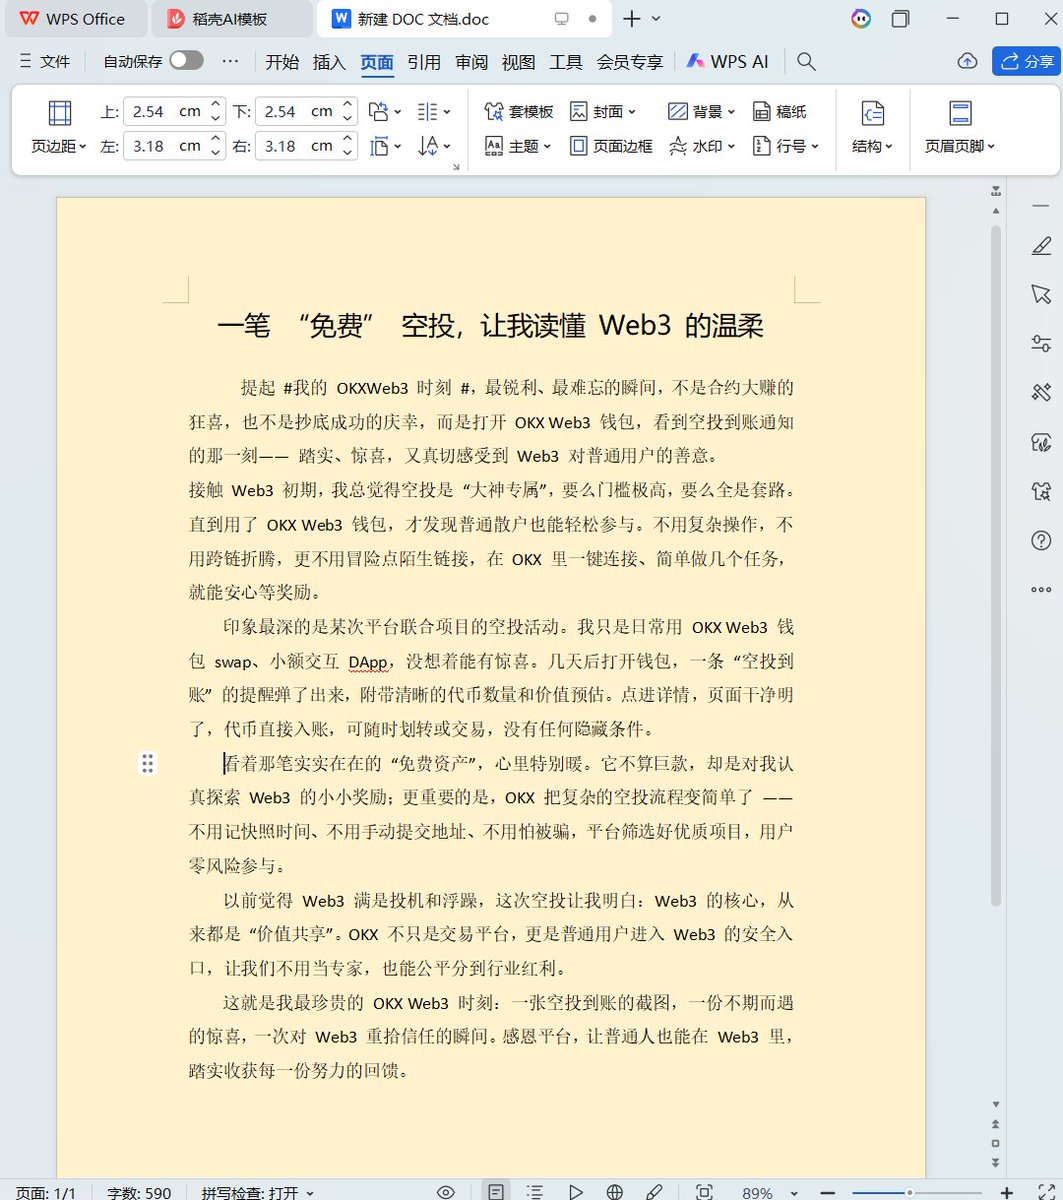Open the settings sliders icon in sidebar

[1041, 343]
